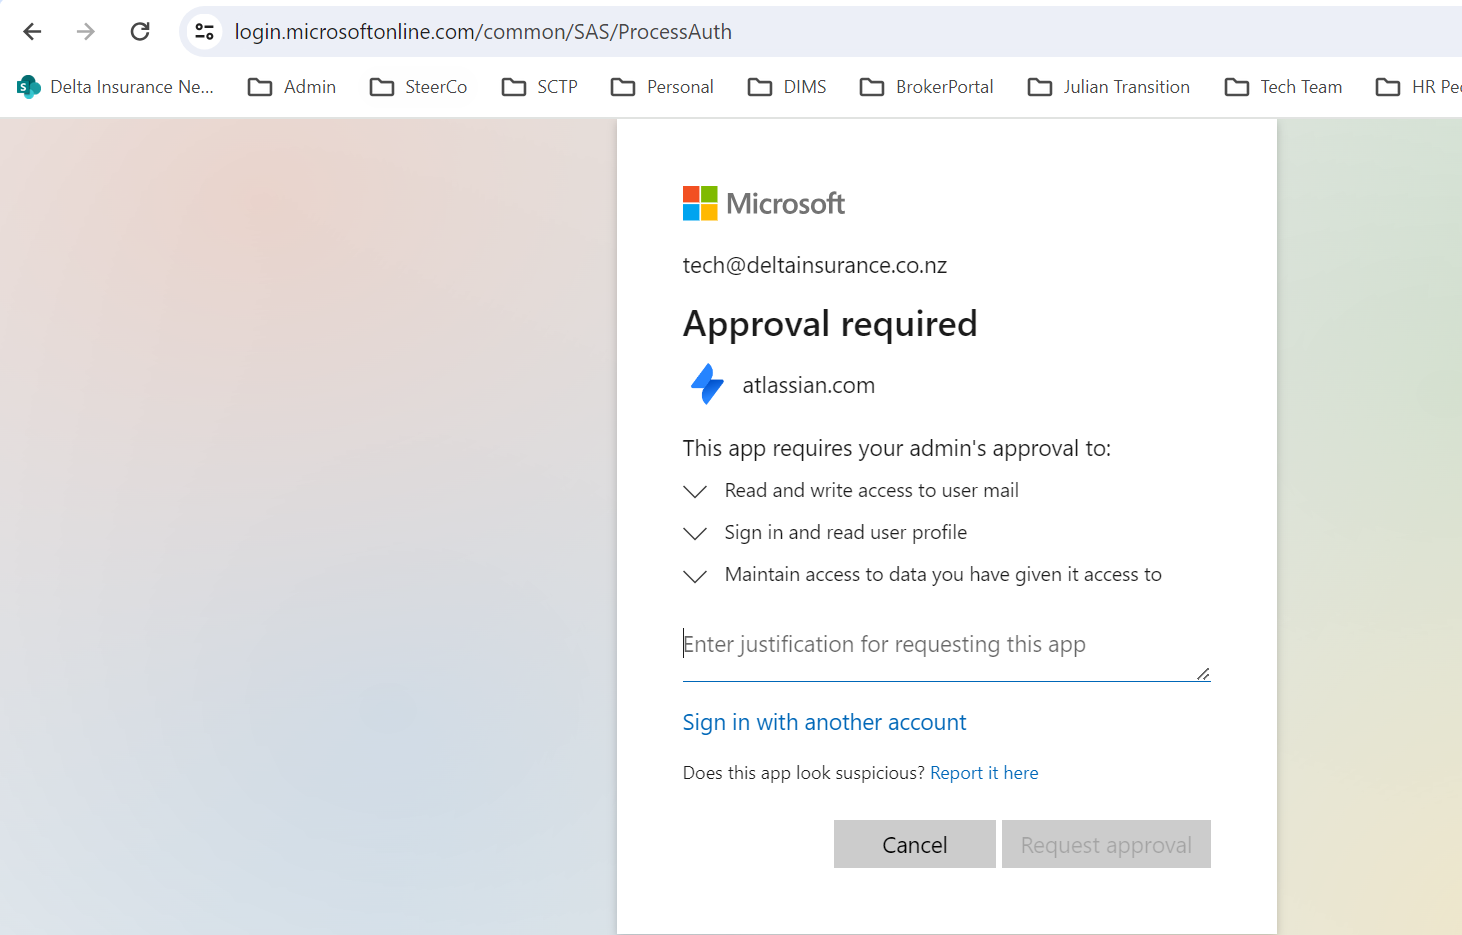Image resolution: width=1462 pixels, height=935 pixels.
Task: Click the atlassian.com app icon
Action: tap(706, 384)
